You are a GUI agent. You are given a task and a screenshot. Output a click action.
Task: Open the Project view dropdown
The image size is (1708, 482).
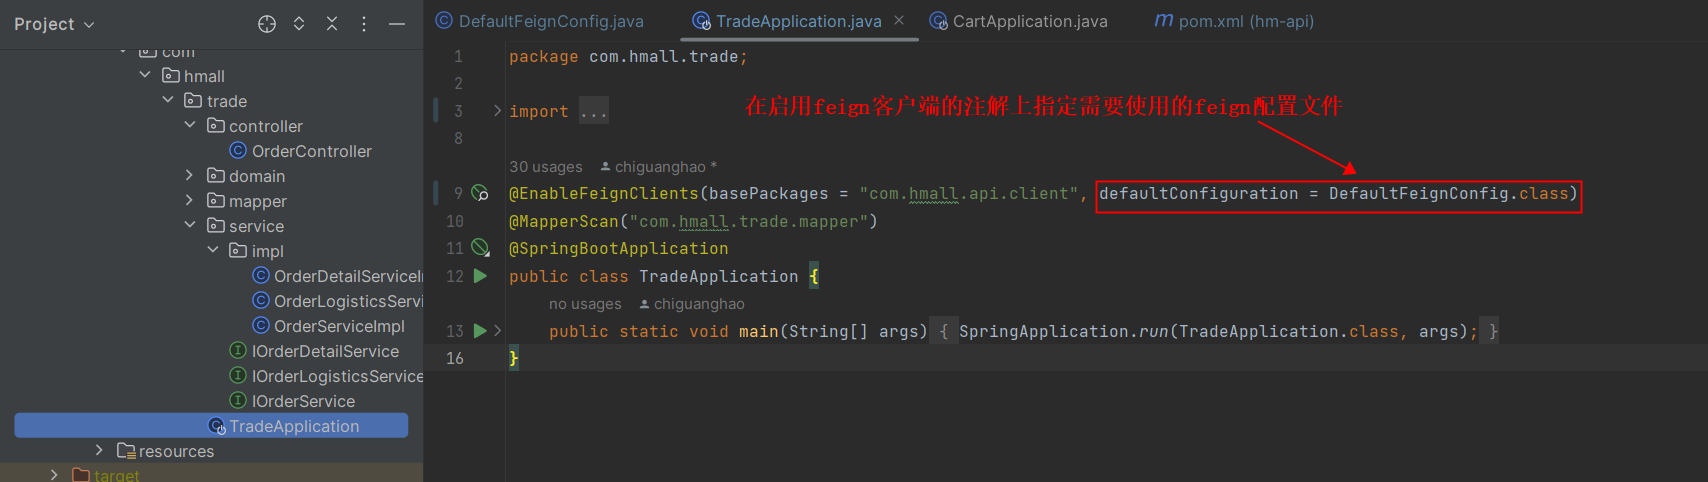(54, 24)
